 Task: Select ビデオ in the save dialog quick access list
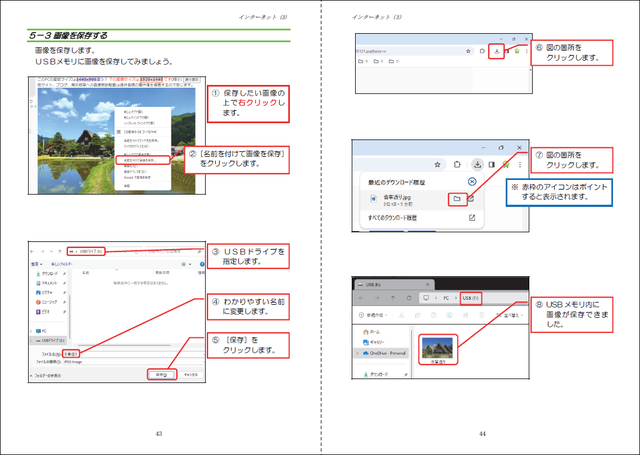[43, 311]
